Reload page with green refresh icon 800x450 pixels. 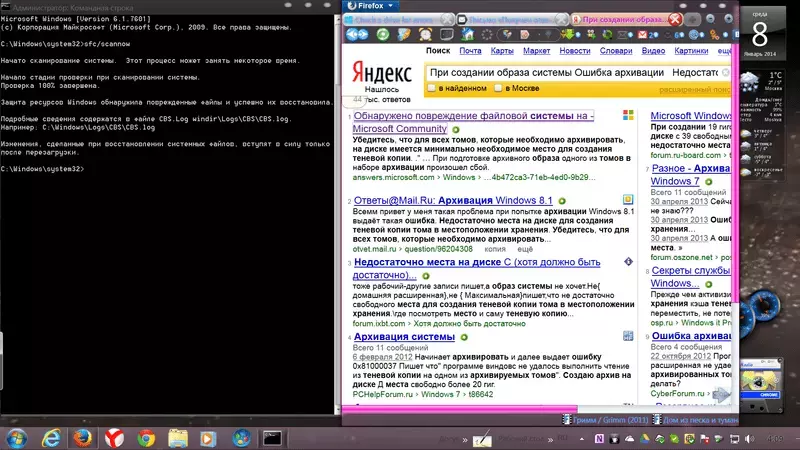point(383,34)
